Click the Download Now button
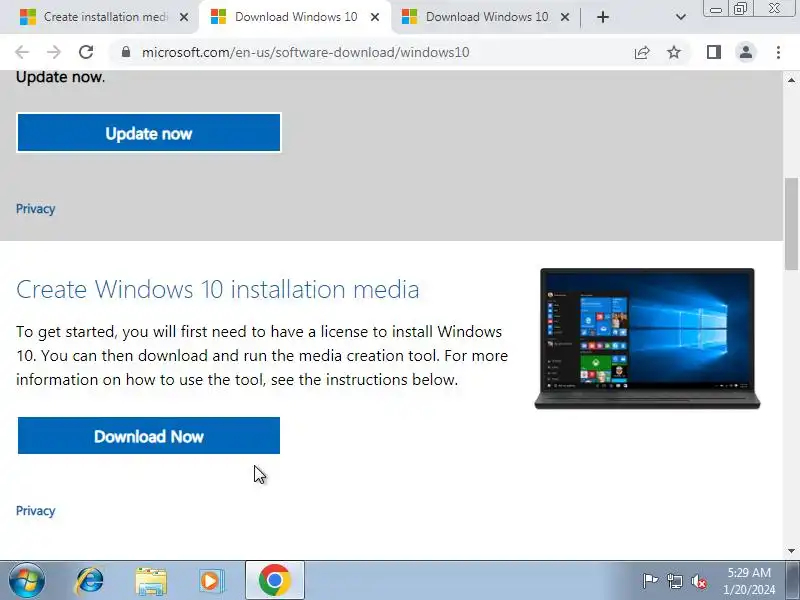The image size is (800, 600). pos(149,436)
